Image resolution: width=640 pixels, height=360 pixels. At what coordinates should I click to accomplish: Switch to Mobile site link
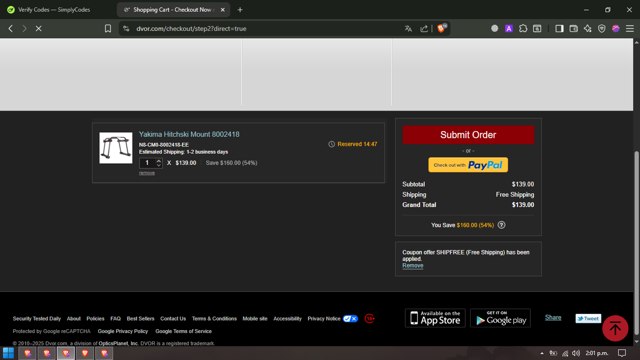(x=255, y=319)
